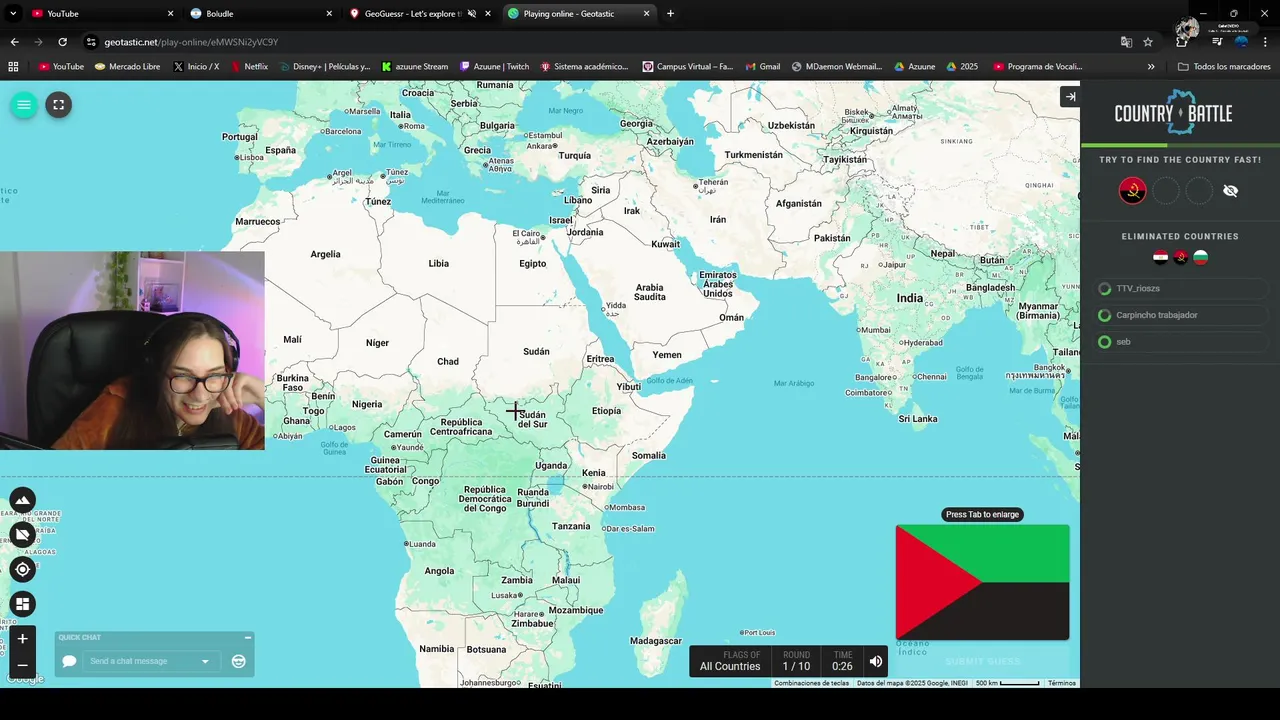Select player seb in list
1280x720 pixels.
click(x=1181, y=342)
